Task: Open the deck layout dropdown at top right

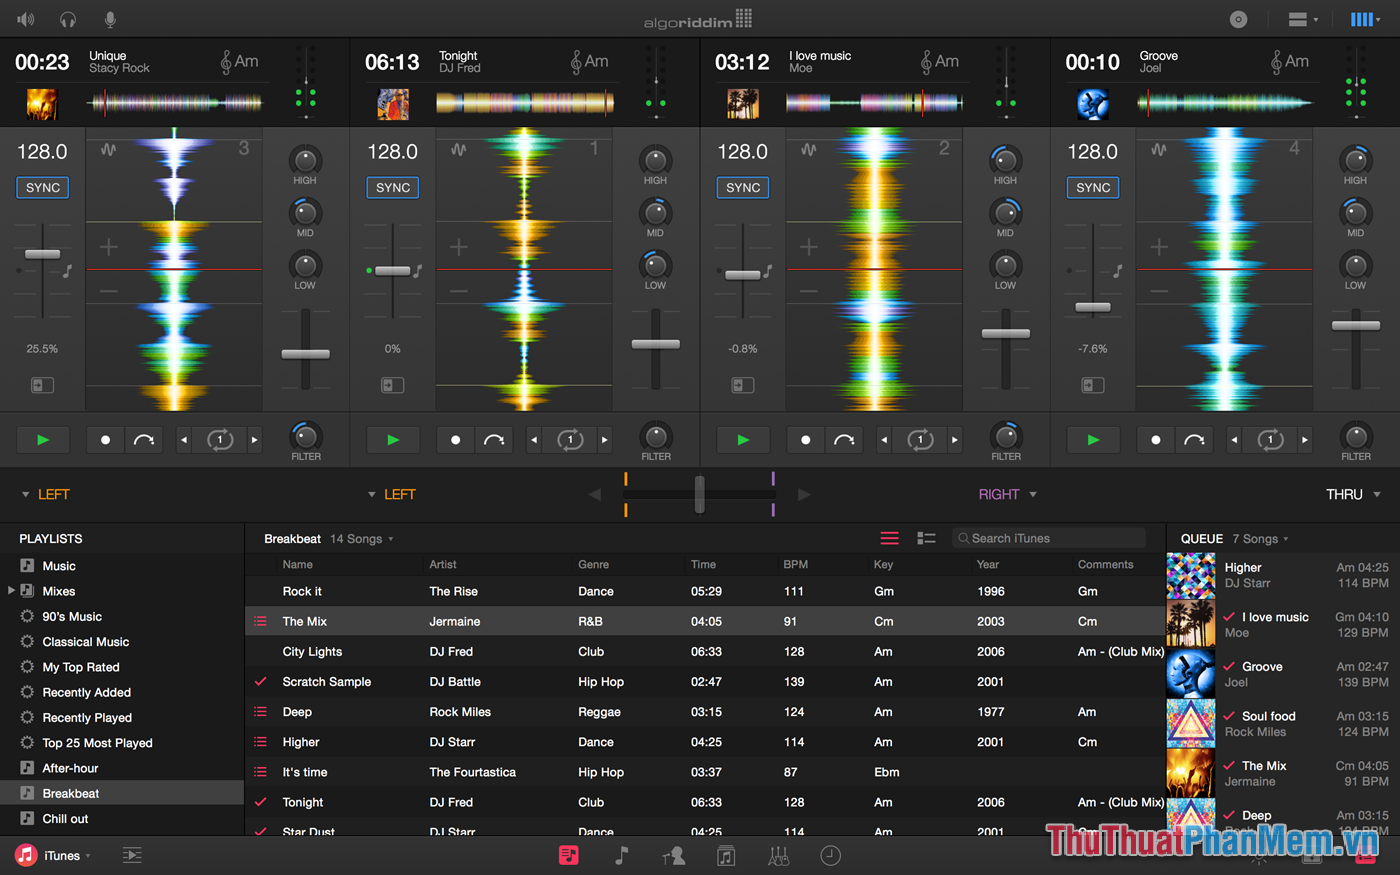Action: coord(1365,19)
